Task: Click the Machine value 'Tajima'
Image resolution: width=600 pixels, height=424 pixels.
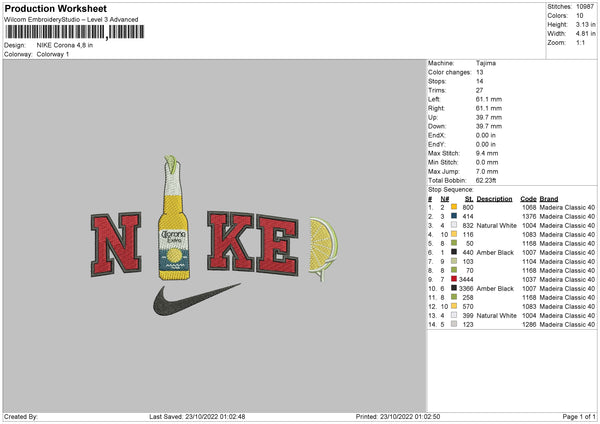Action: click(x=486, y=63)
